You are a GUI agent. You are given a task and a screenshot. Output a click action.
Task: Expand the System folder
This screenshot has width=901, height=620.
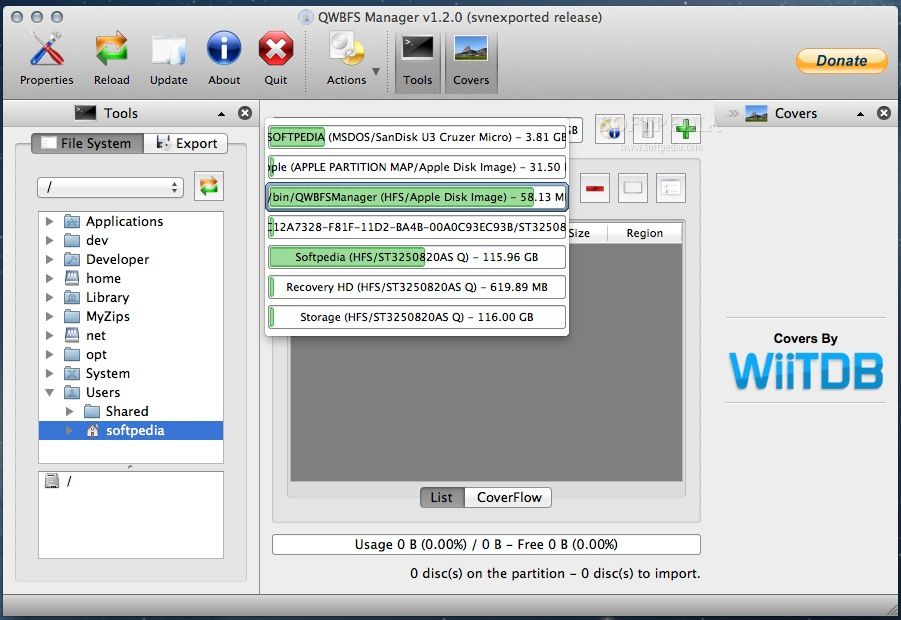click(49, 373)
